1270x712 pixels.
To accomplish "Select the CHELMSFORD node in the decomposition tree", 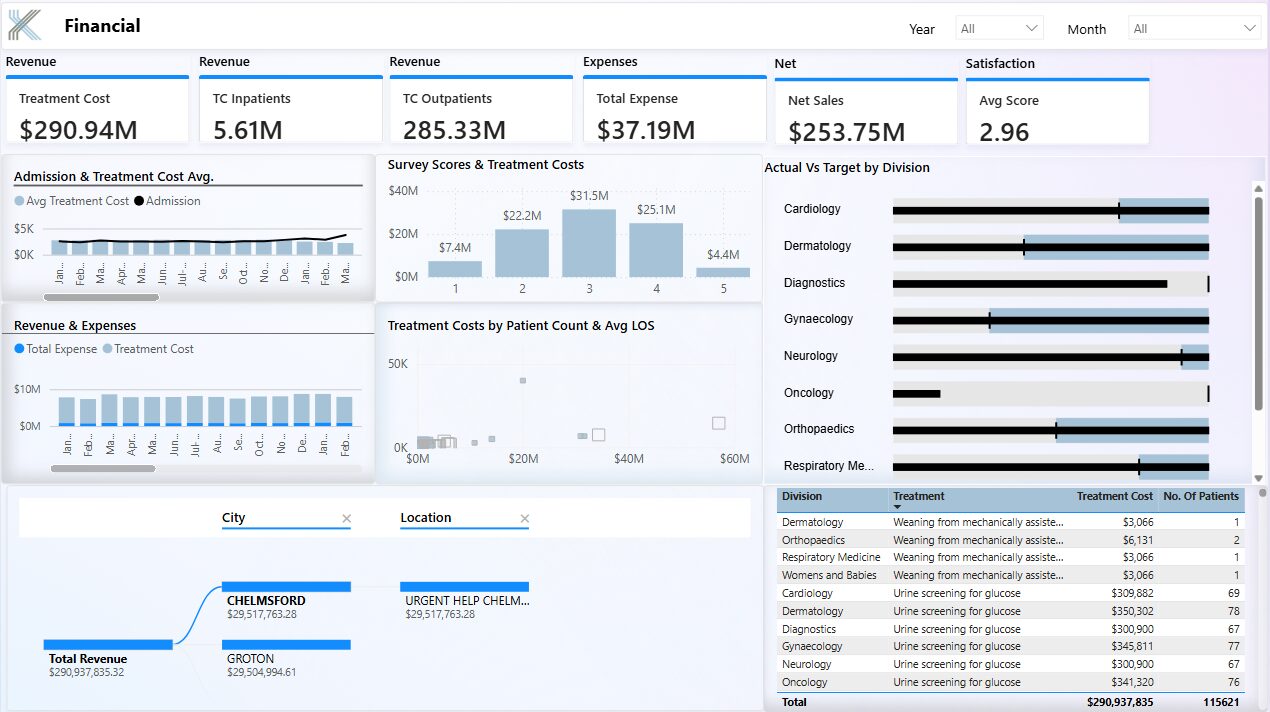I will (286, 587).
